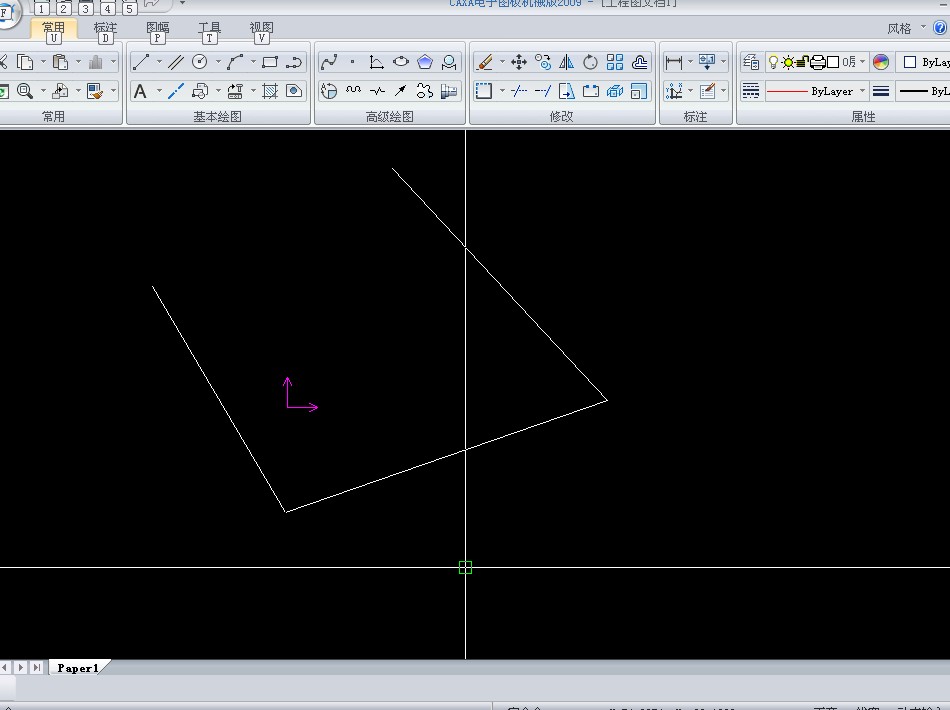
Task: Click the ByLayer color swatch box
Action: coord(909,62)
